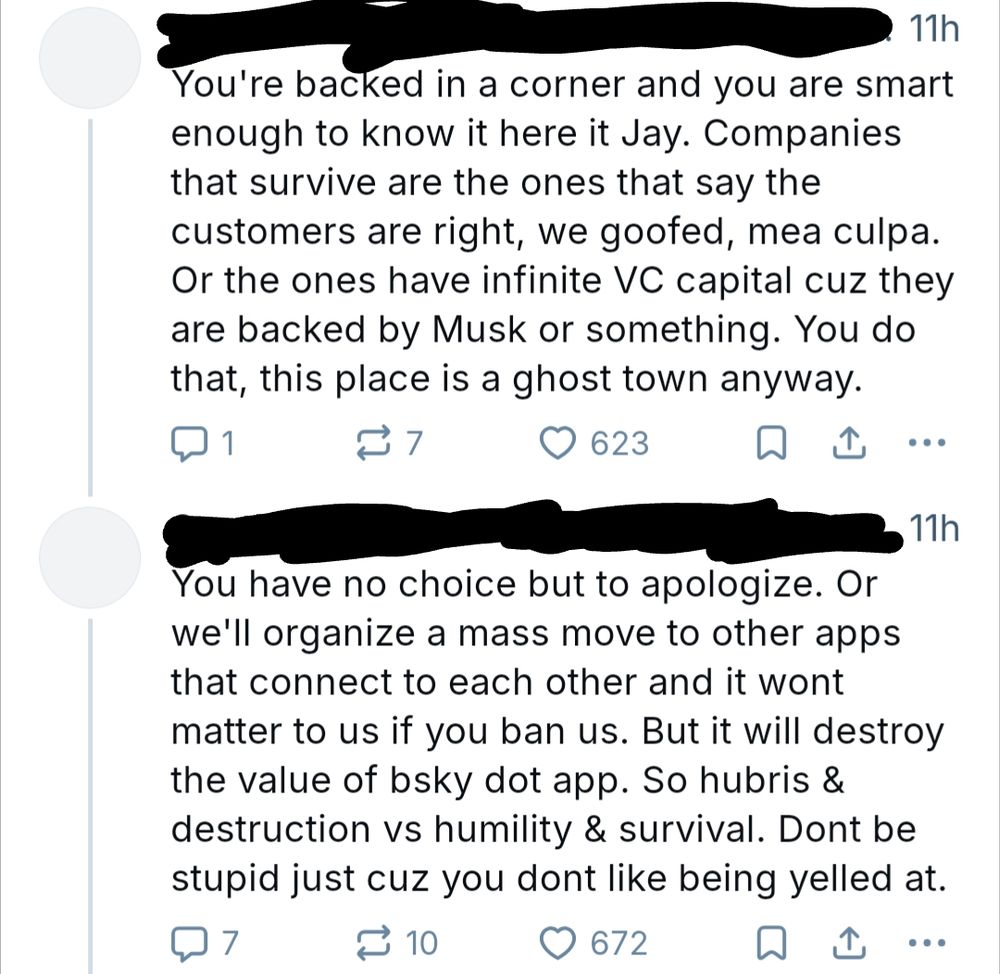
Task: Reply to the "backed in a corner" post
Action: 188,442
